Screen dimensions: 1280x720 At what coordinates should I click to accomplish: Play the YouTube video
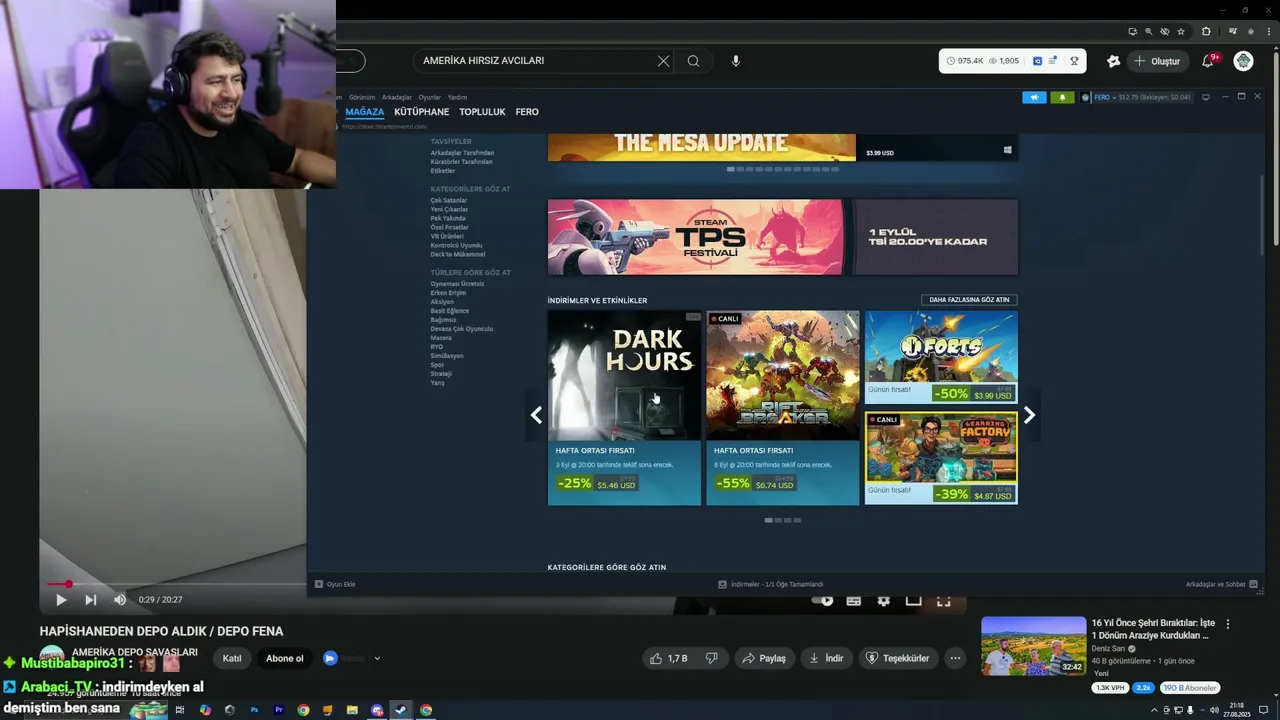pyautogui.click(x=61, y=600)
